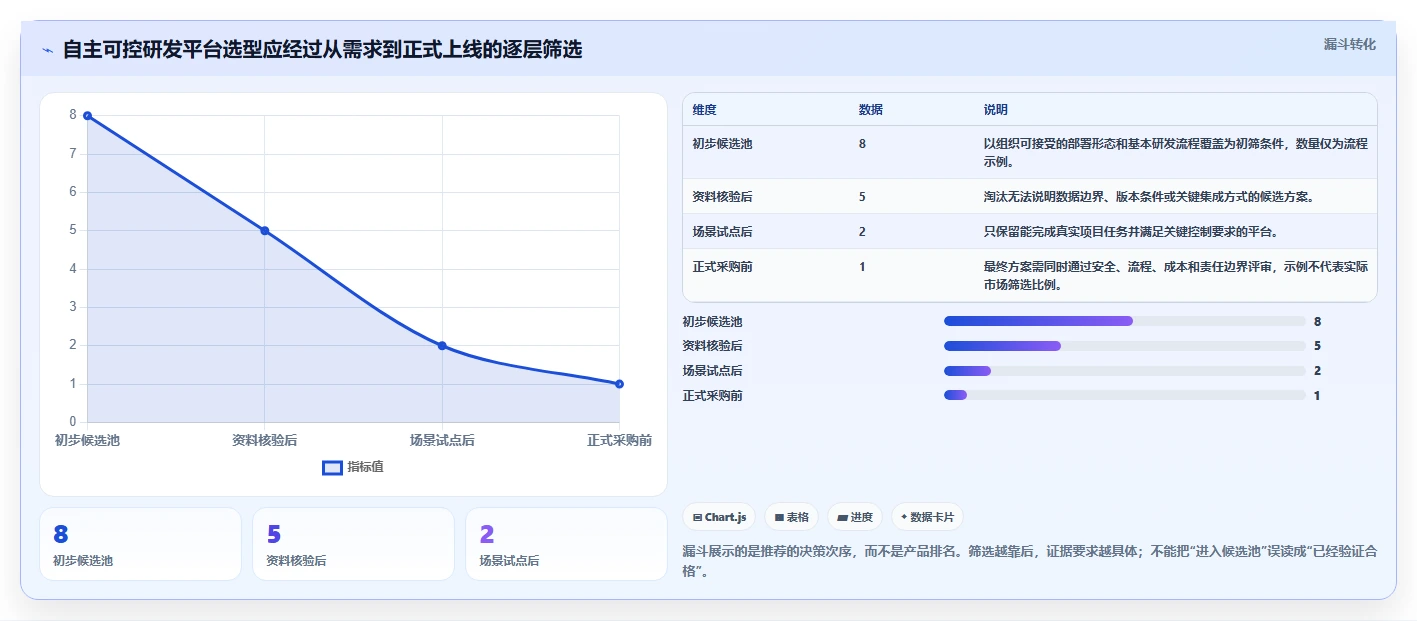Screen dimensions: 1417x621
Task: Select the 初步候选池 data point at 8
Action: coord(87,116)
